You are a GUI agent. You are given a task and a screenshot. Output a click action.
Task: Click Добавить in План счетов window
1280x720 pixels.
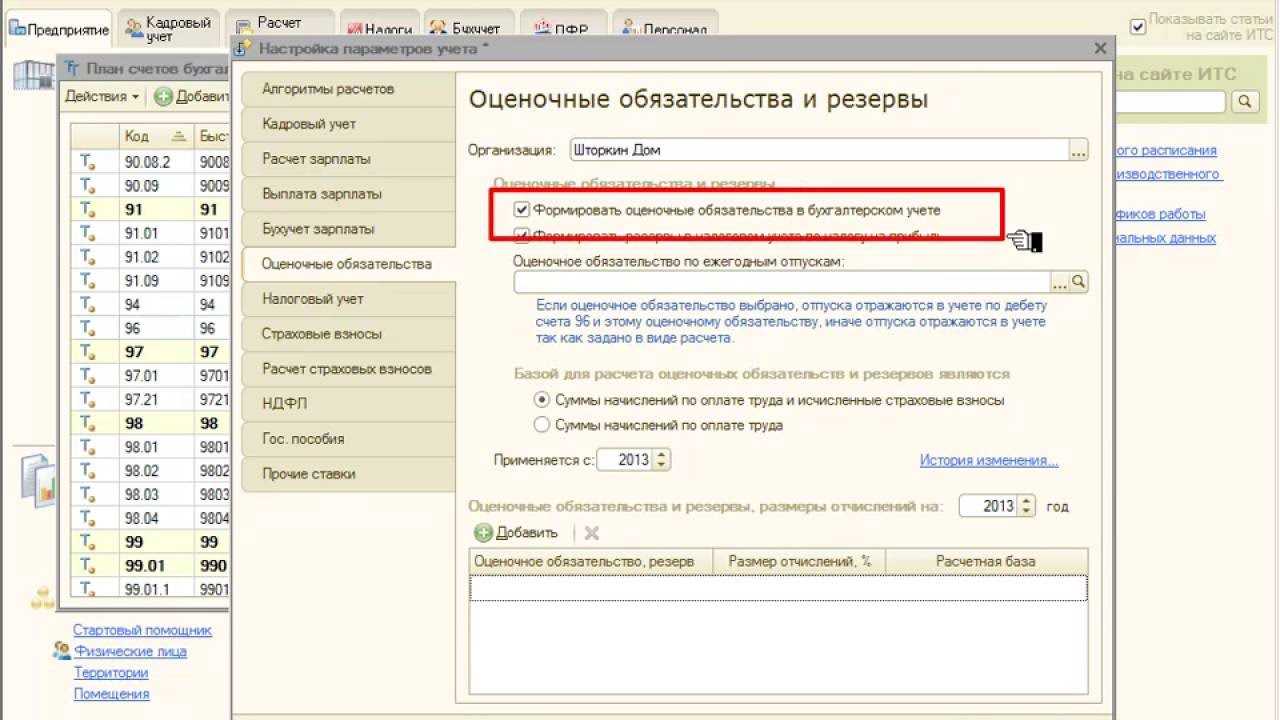190,96
